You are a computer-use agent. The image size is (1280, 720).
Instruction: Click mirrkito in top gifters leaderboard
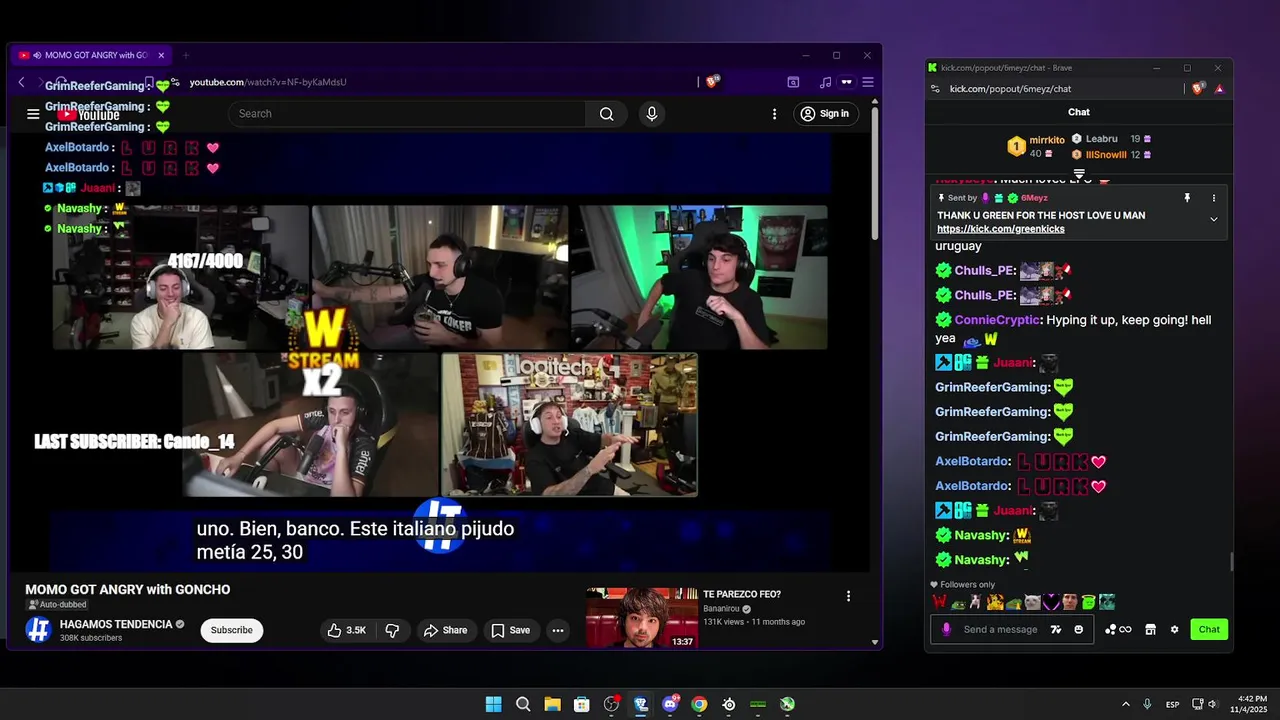pyautogui.click(x=1047, y=140)
